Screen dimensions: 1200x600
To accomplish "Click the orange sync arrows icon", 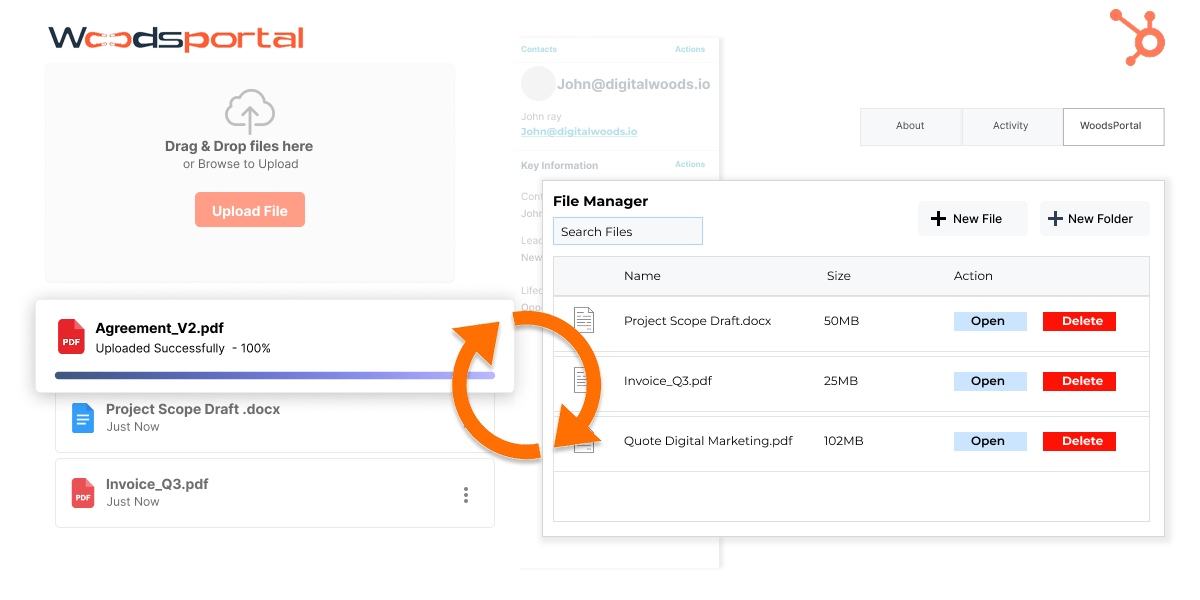I will (x=527, y=385).
